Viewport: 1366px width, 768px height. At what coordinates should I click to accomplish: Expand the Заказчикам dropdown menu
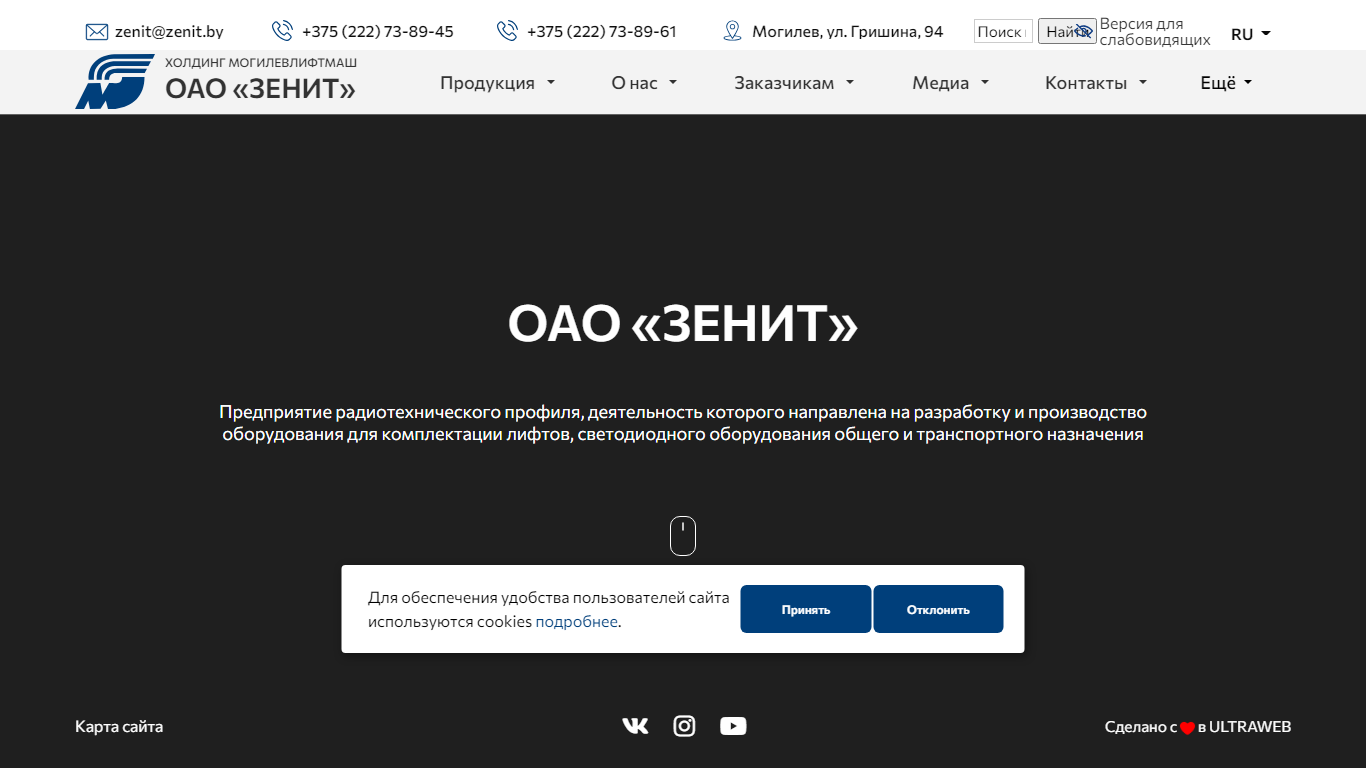[x=794, y=83]
